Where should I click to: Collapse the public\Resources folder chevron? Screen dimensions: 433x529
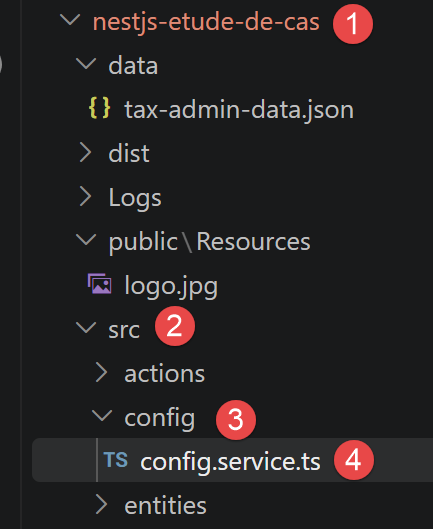[86, 239]
